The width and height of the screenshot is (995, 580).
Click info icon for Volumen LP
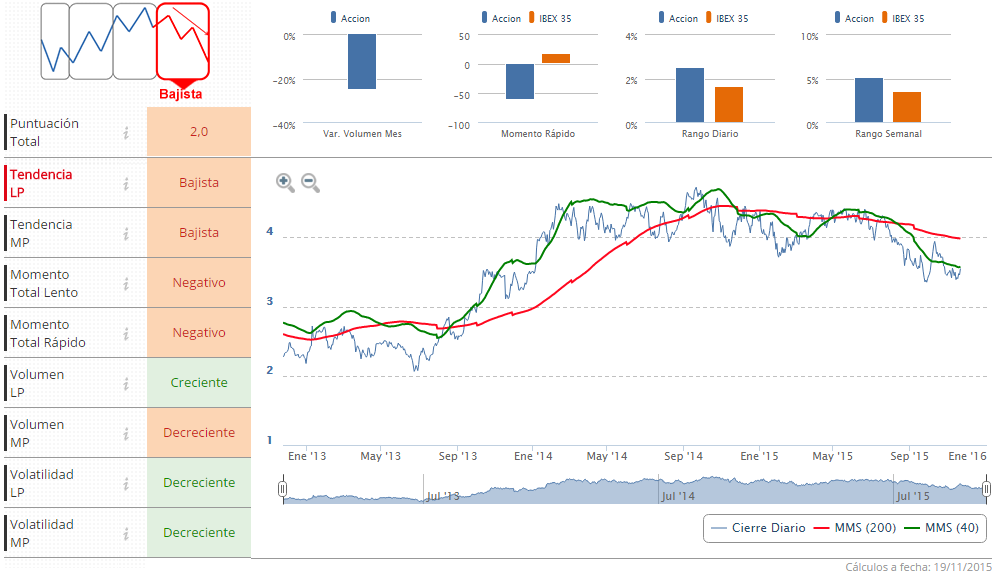(126, 383)
